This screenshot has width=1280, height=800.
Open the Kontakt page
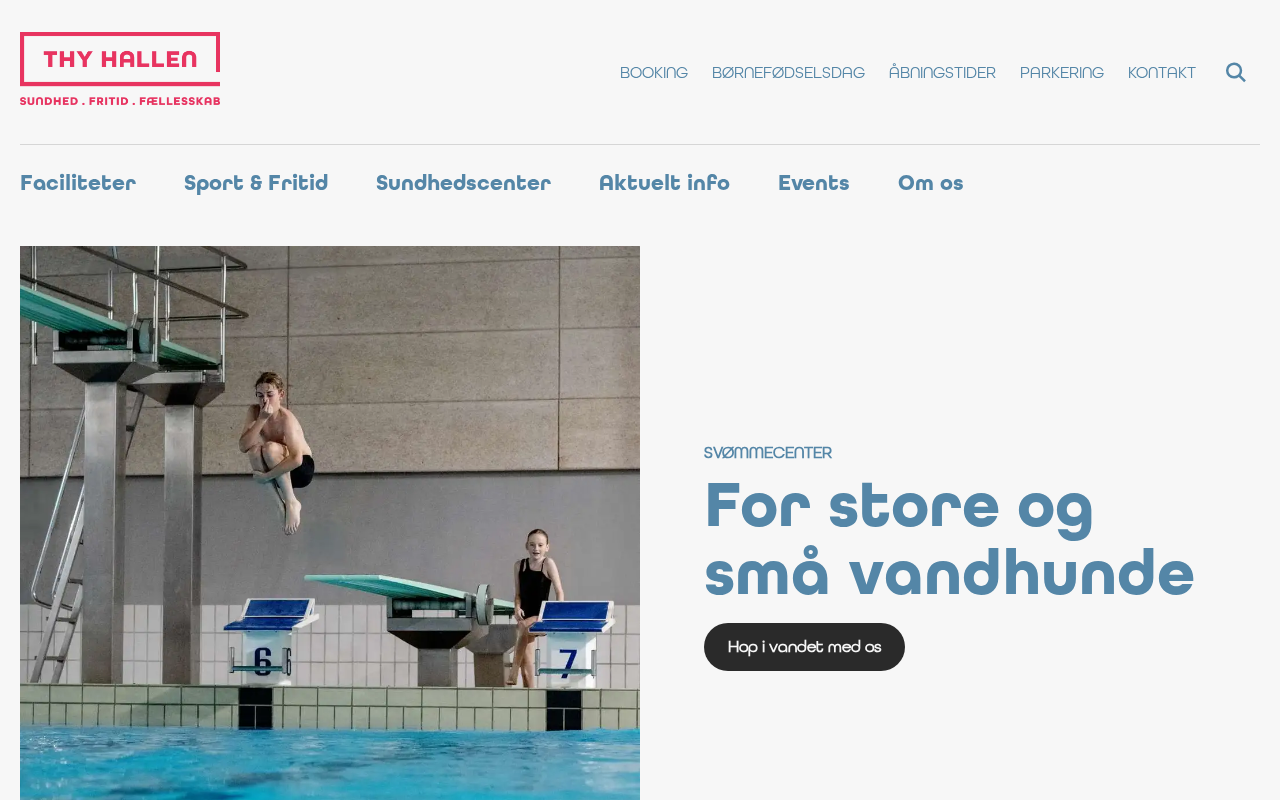1162,73
